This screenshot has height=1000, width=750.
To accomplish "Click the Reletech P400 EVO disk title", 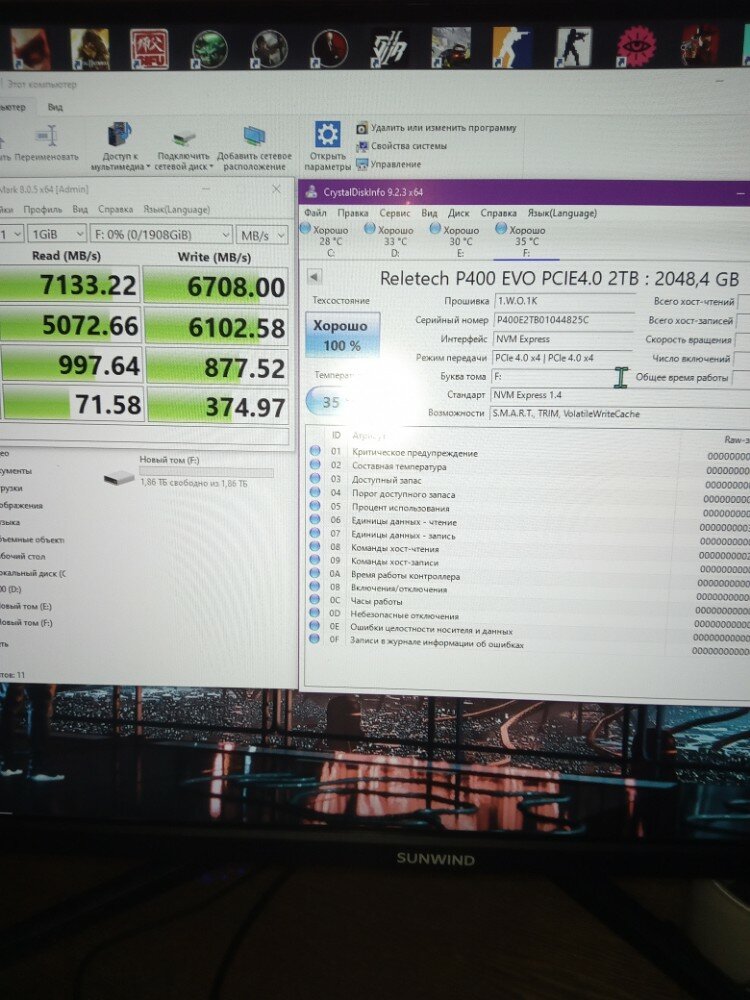I will (x=559, y=279).
